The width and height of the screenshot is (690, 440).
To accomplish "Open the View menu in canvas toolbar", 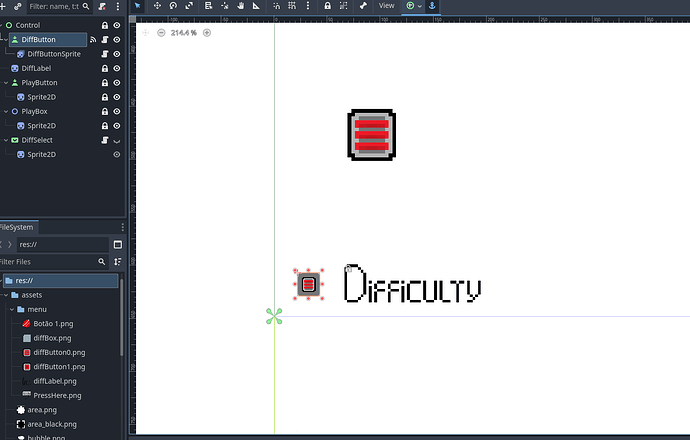I will pos(386,6).
